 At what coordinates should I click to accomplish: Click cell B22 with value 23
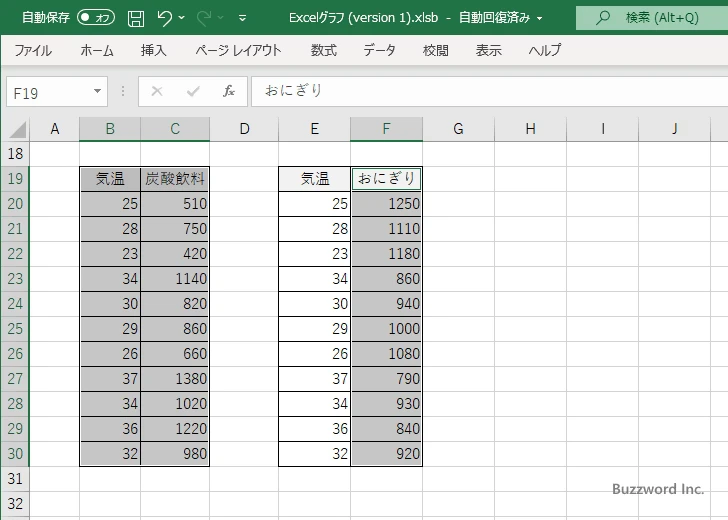coord(110,254)
